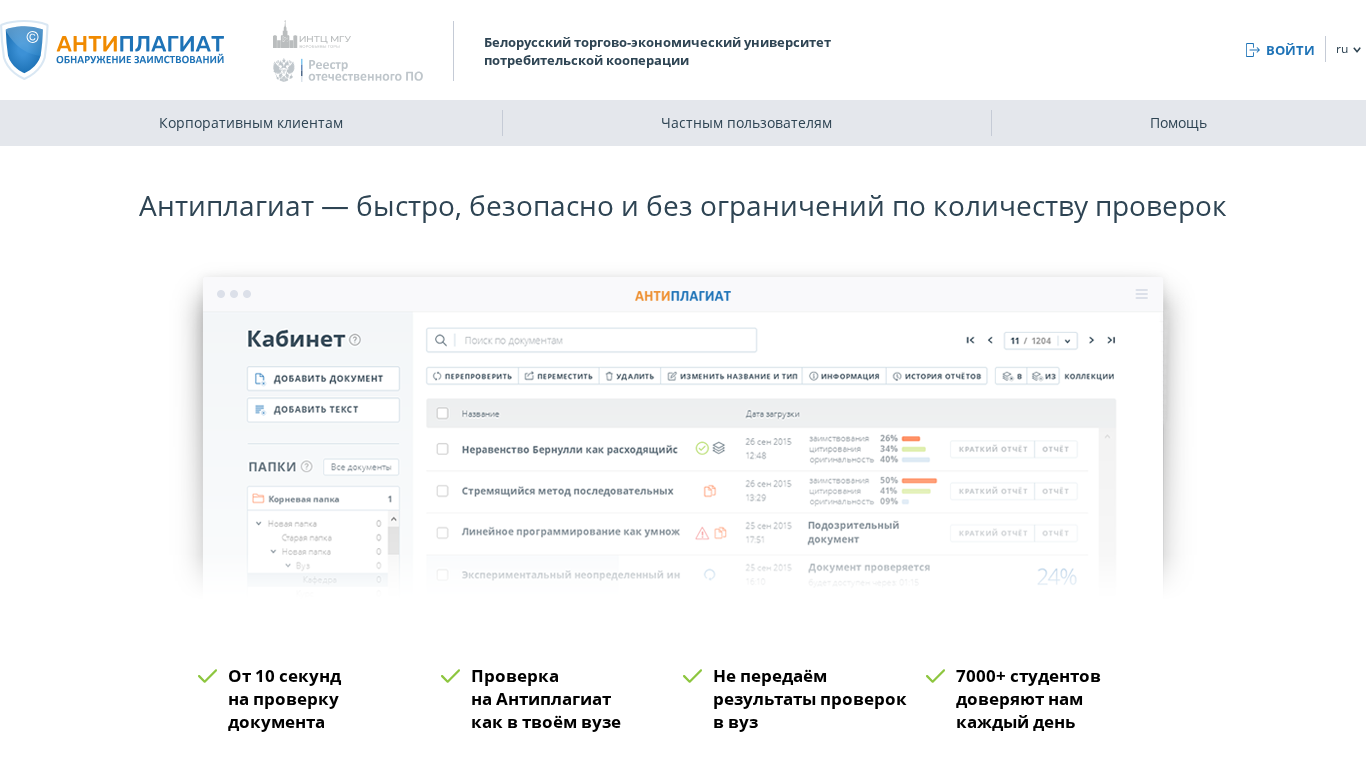
Task: Open the ru language dropdown
Action: (x=1348, y=49)
